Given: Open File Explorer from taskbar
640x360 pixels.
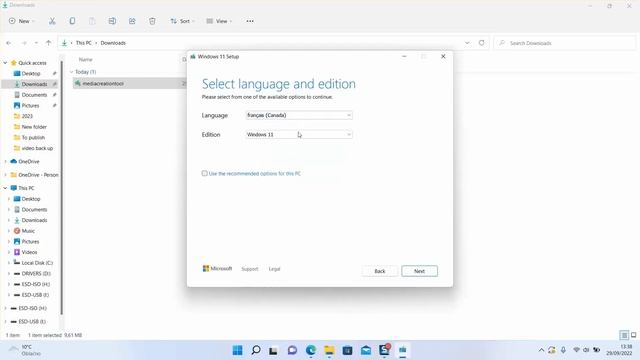Looking at the screenshot, I should (329, 350).
